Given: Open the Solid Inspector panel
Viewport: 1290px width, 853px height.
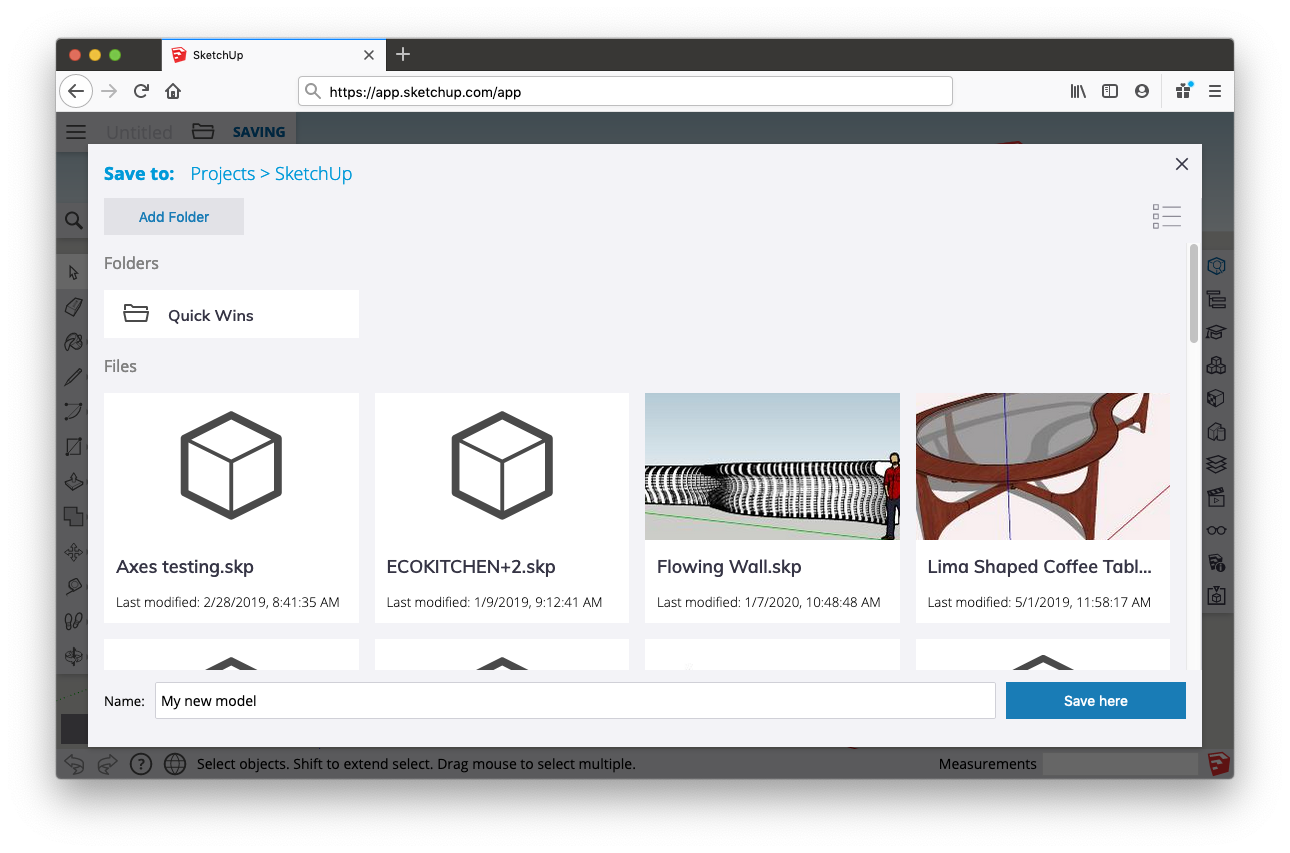Looking at the screenshot, I should 1216,596.
